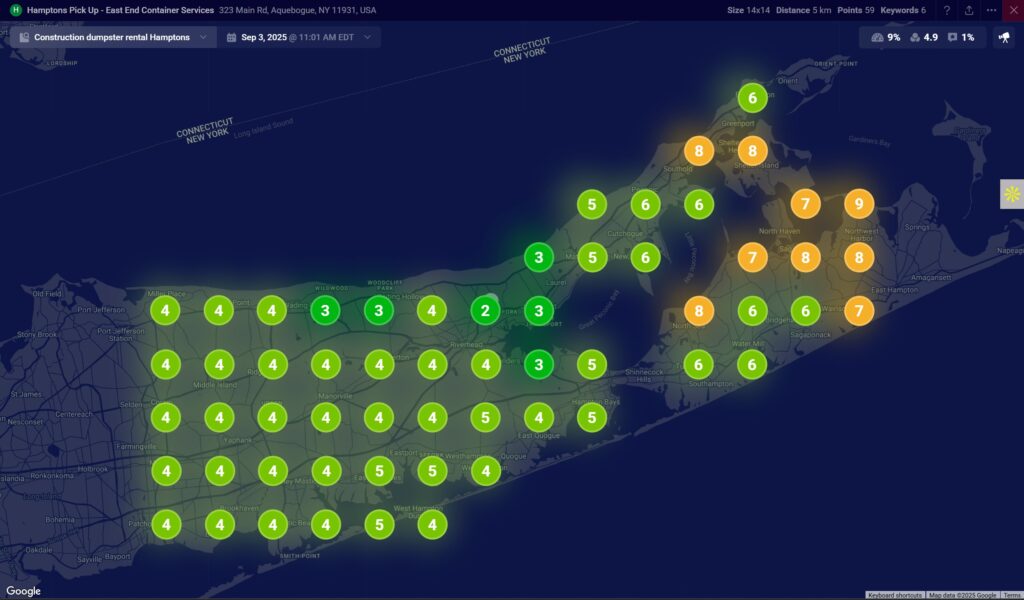Click the telescope icon in the top-right
Image resolution: width=1024 pixels, height=600 pixels.
[1004, 37]
